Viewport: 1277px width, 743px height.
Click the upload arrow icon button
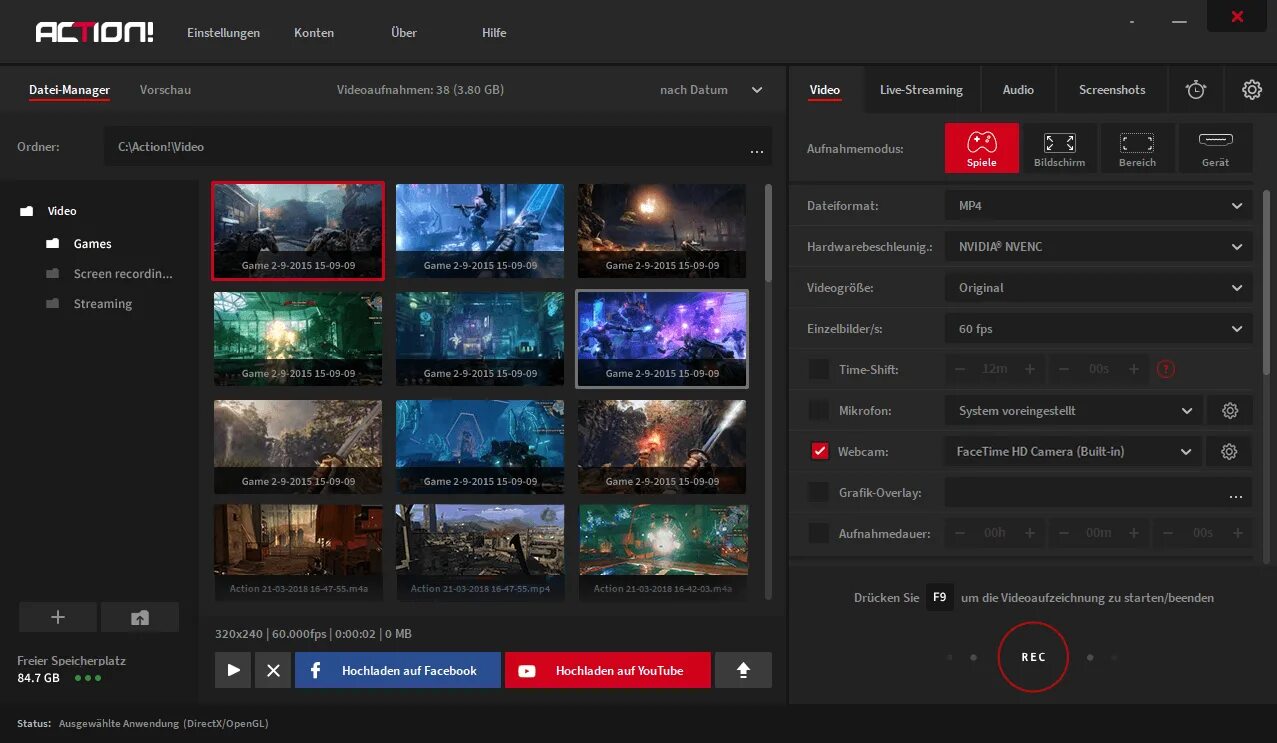pyautogui.click(x=743, y=671)
